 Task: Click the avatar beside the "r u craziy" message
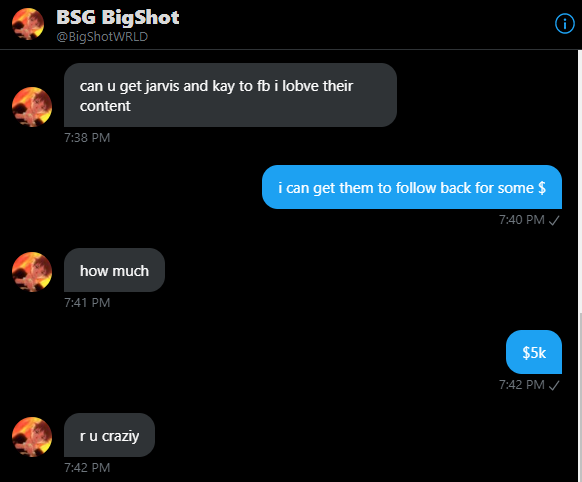click(x=32, y=437)
